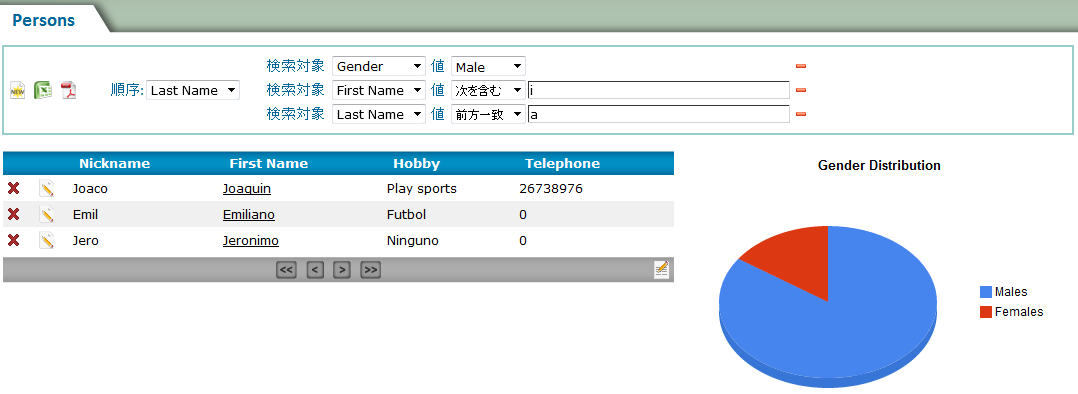Image resolution: width=1078 pixels, height=394 pixels.
Task: Delete the Emil record
Action: [13, 214]
